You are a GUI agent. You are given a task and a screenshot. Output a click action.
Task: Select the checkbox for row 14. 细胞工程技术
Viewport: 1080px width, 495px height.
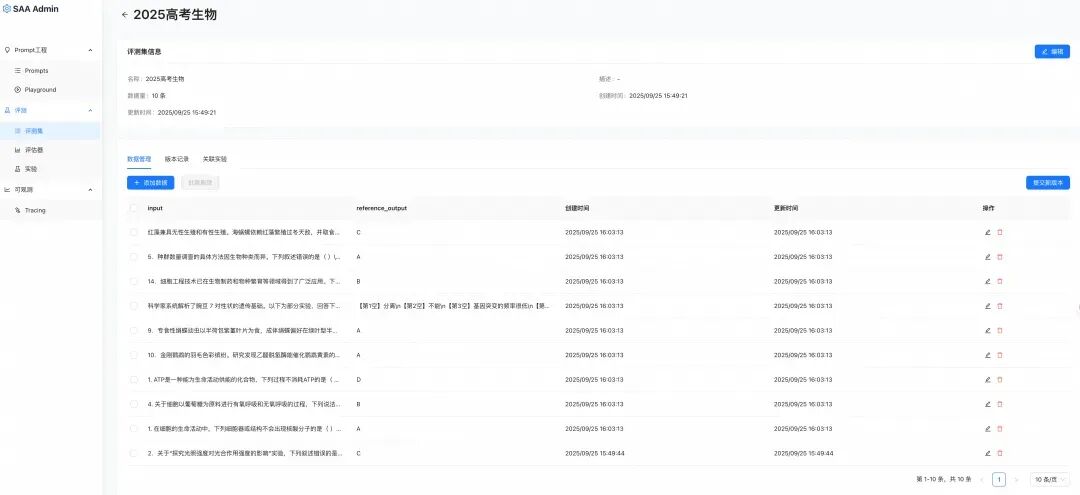pyautogui.click(x=134, y=281)
